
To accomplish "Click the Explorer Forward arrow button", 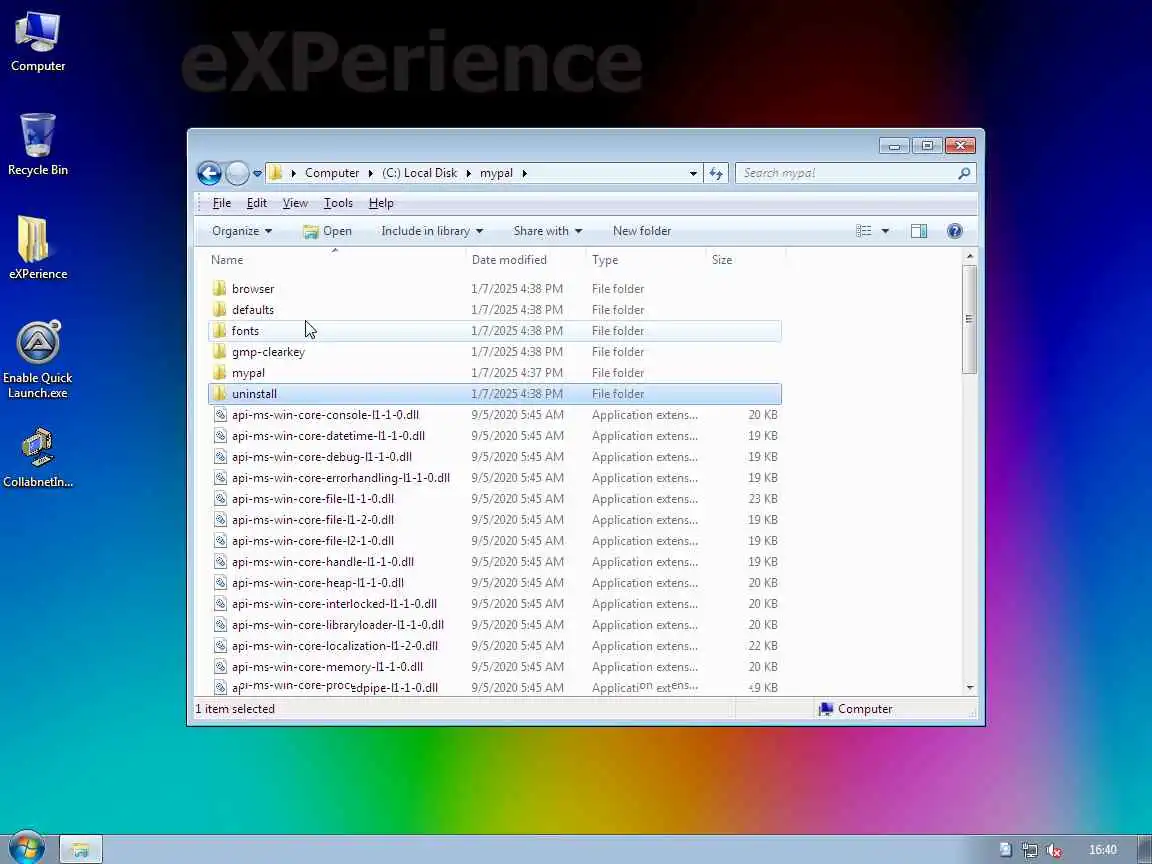I will pyautogui.click(x=237, y=173).
